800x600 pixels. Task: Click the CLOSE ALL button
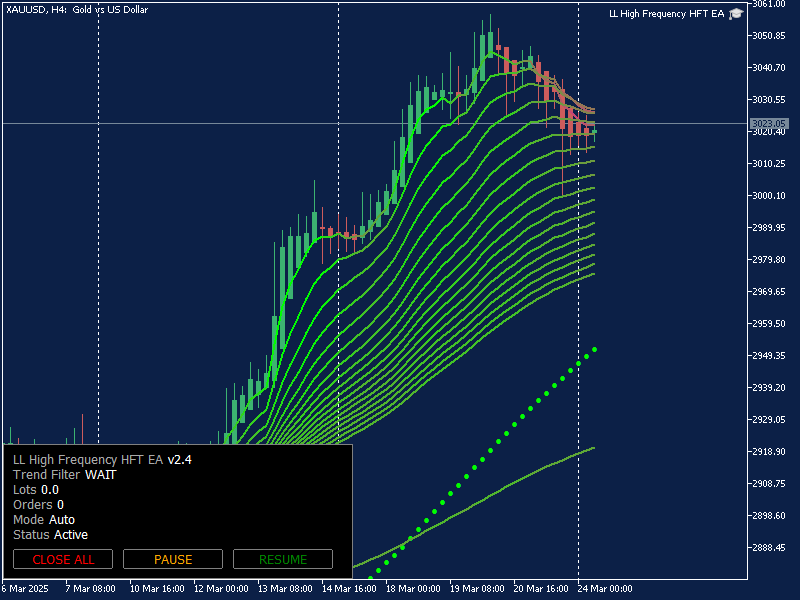click(x=63, y=559)
